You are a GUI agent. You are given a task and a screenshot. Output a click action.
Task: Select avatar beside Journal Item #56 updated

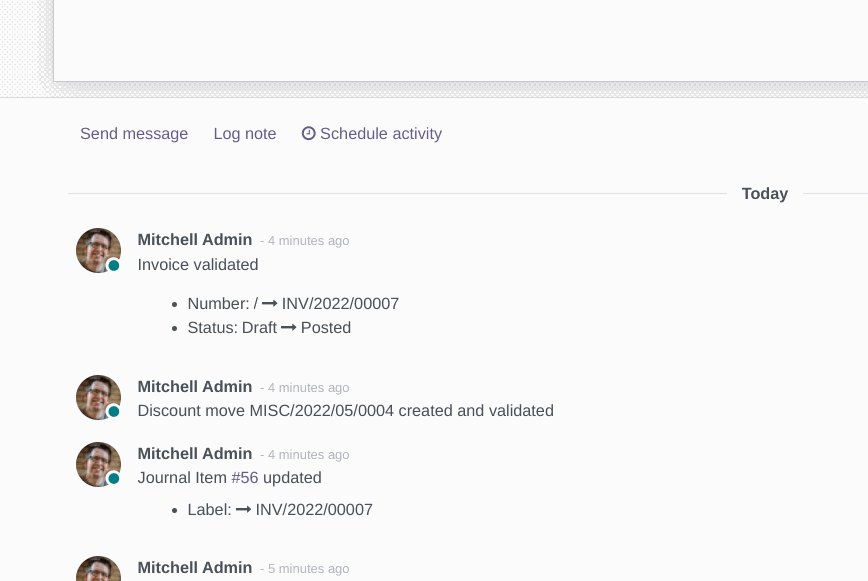(x=99, y=464)
